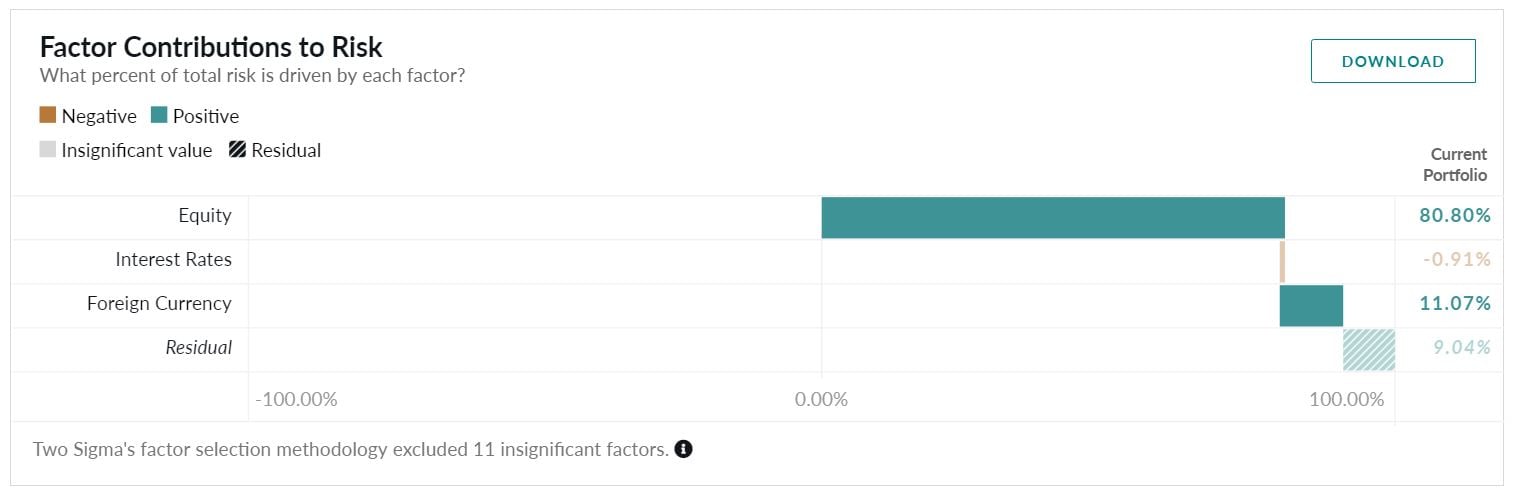Select the hatched Residual bar
1517x490 pixels.
point(1369,349)
